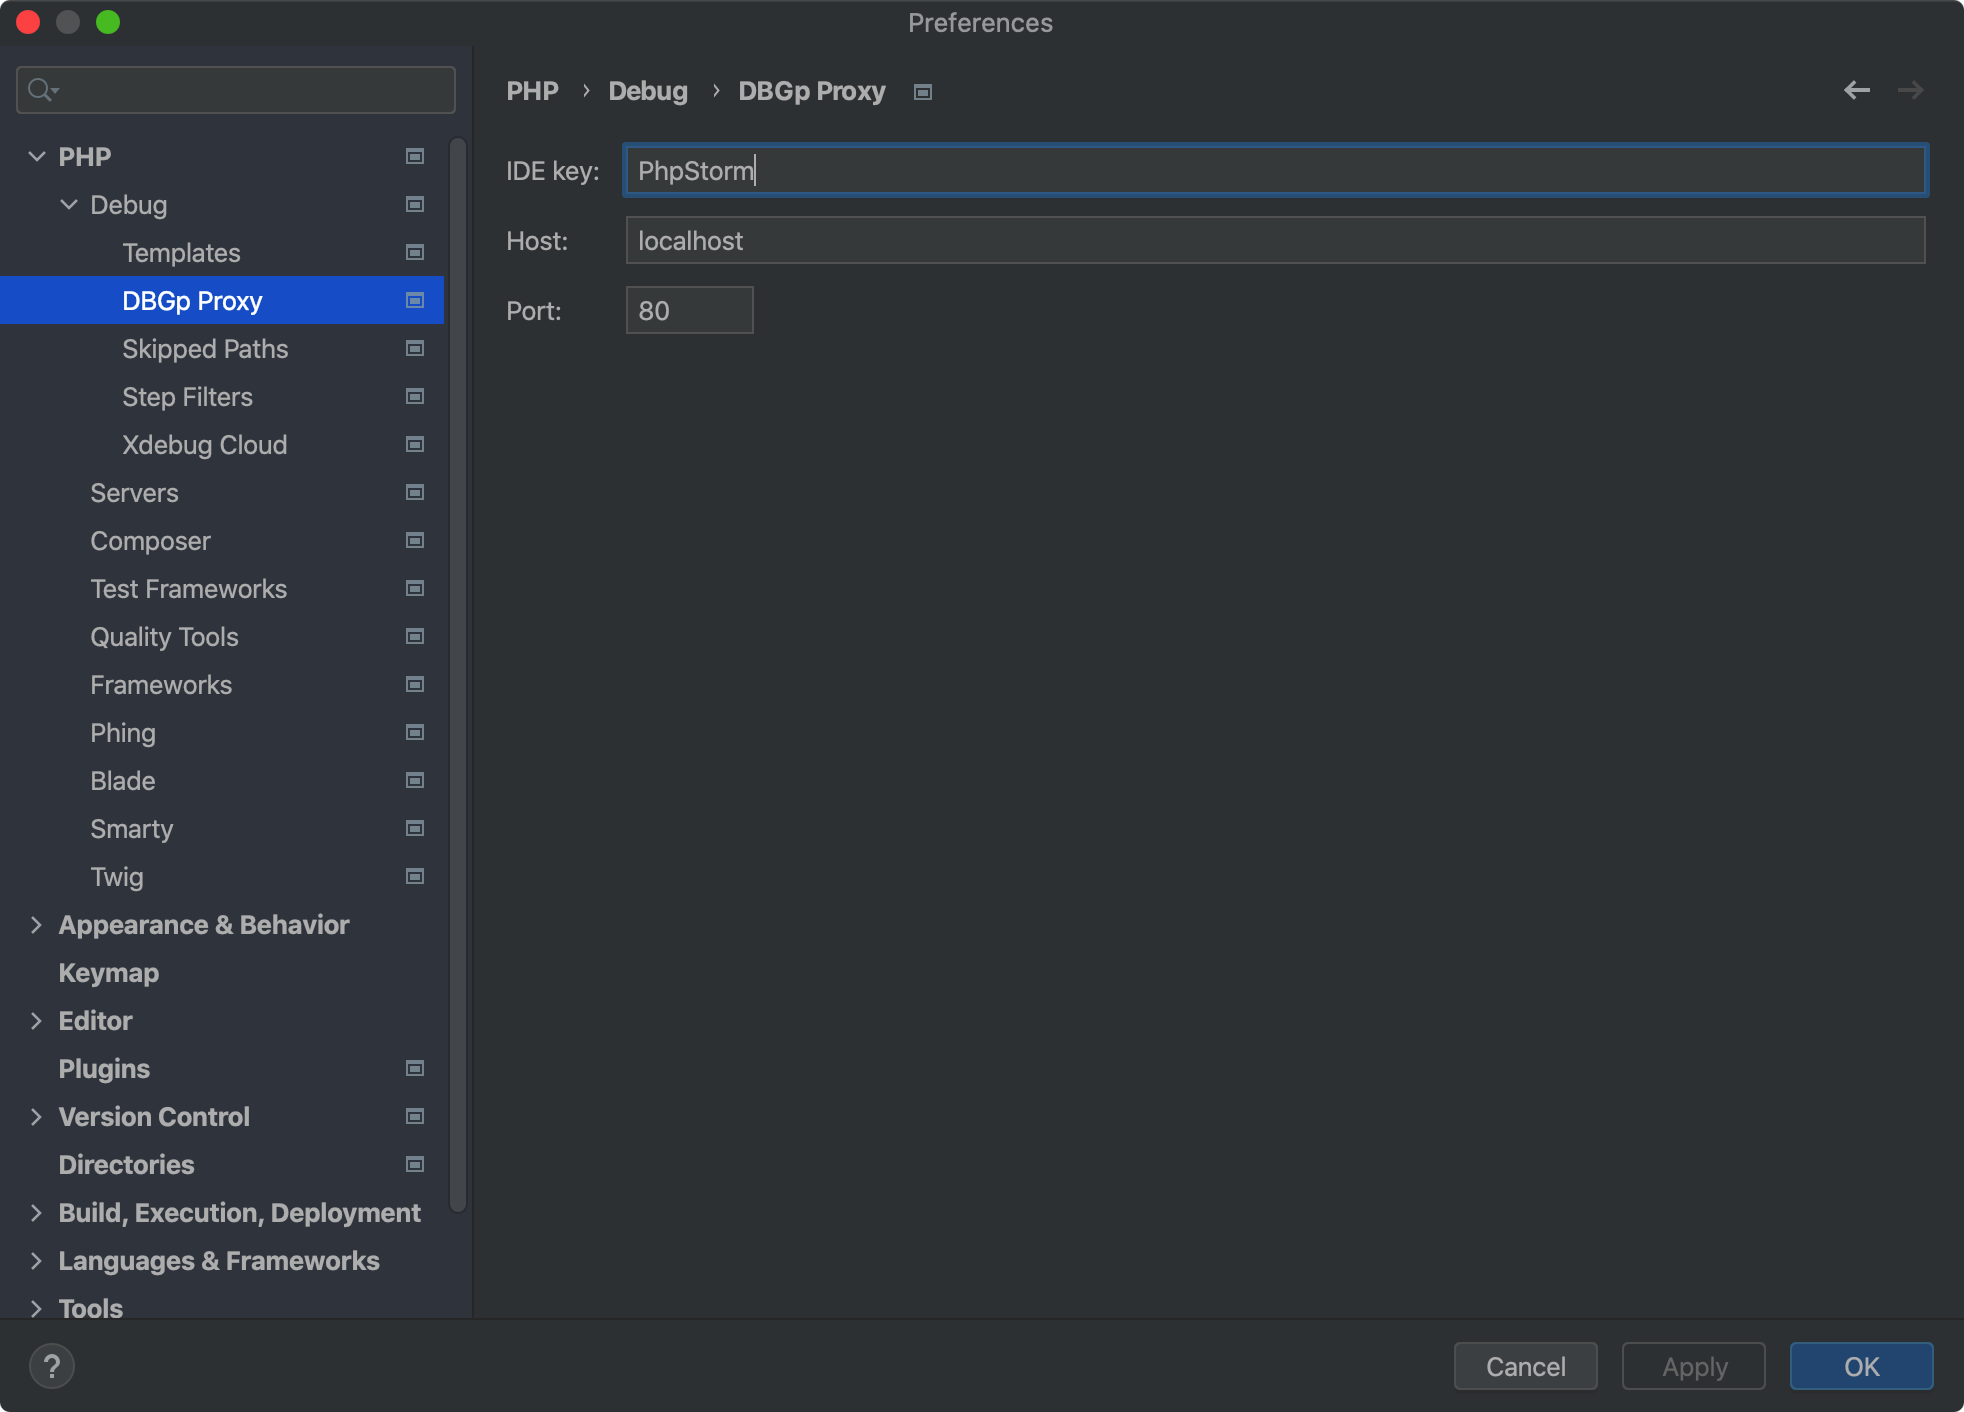The image size is (1964, 1412).
Task: Click the Cancel button
Action: click(1525, 1366)
